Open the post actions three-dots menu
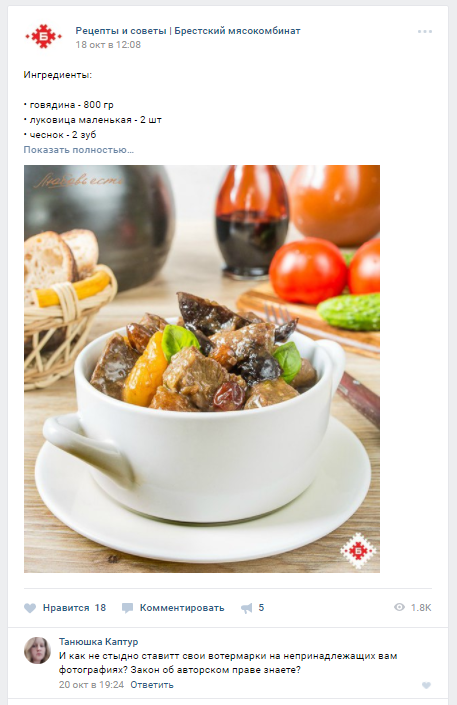This screenshot has height=705, width=457. coord(425,31)
